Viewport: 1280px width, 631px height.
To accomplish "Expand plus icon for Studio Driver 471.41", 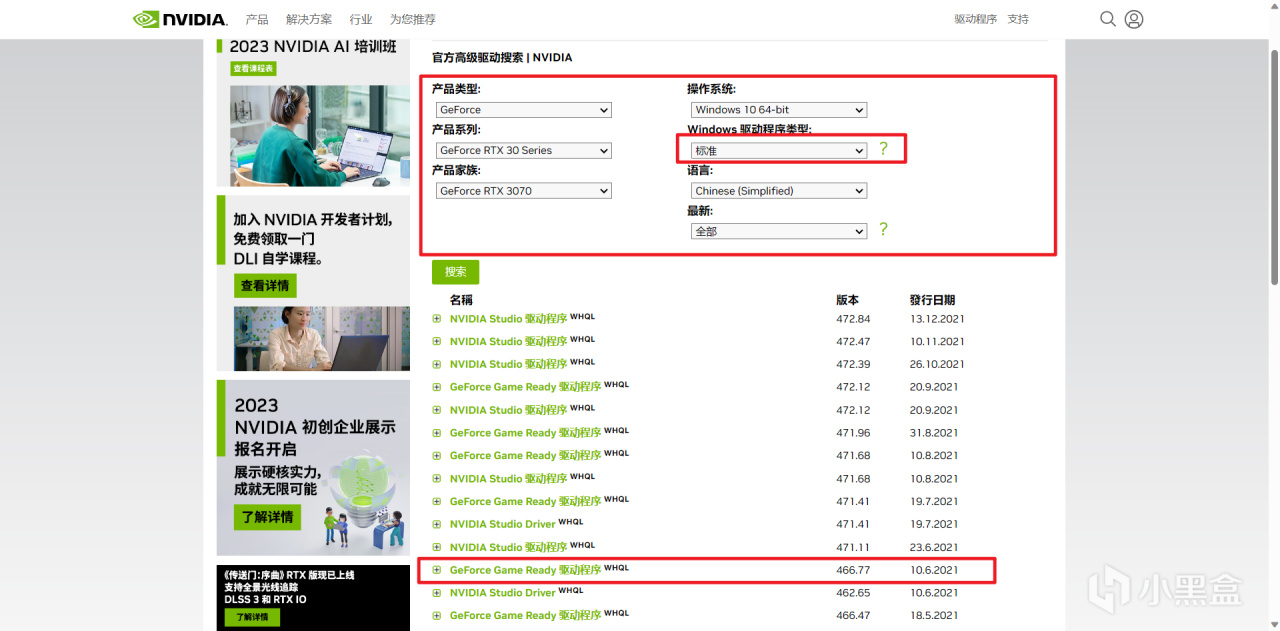I will [437, 524].
